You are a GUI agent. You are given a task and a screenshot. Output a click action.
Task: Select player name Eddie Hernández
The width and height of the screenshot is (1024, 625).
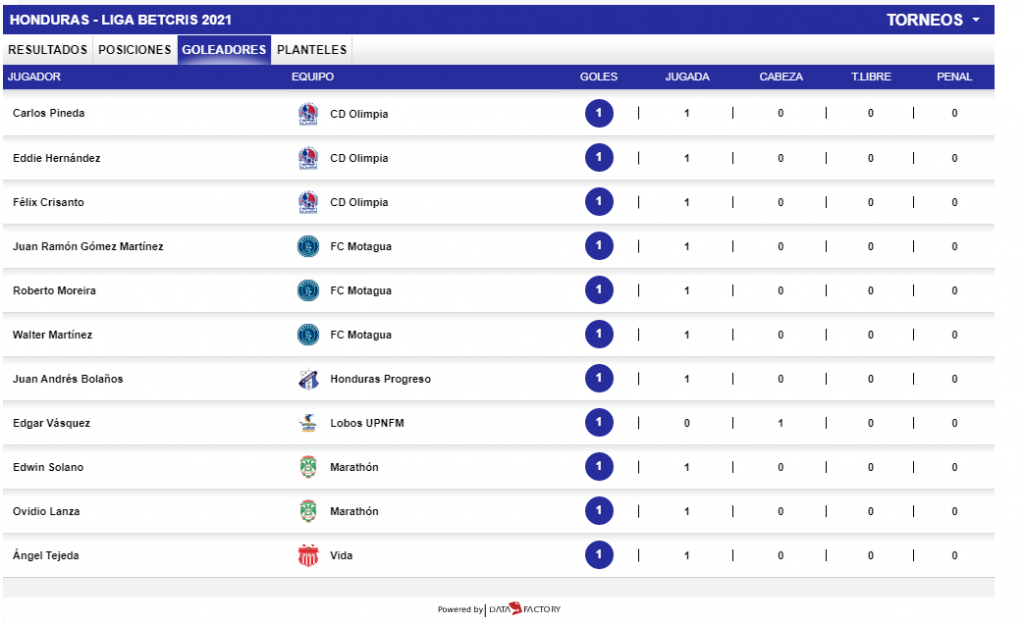[57, 158]
